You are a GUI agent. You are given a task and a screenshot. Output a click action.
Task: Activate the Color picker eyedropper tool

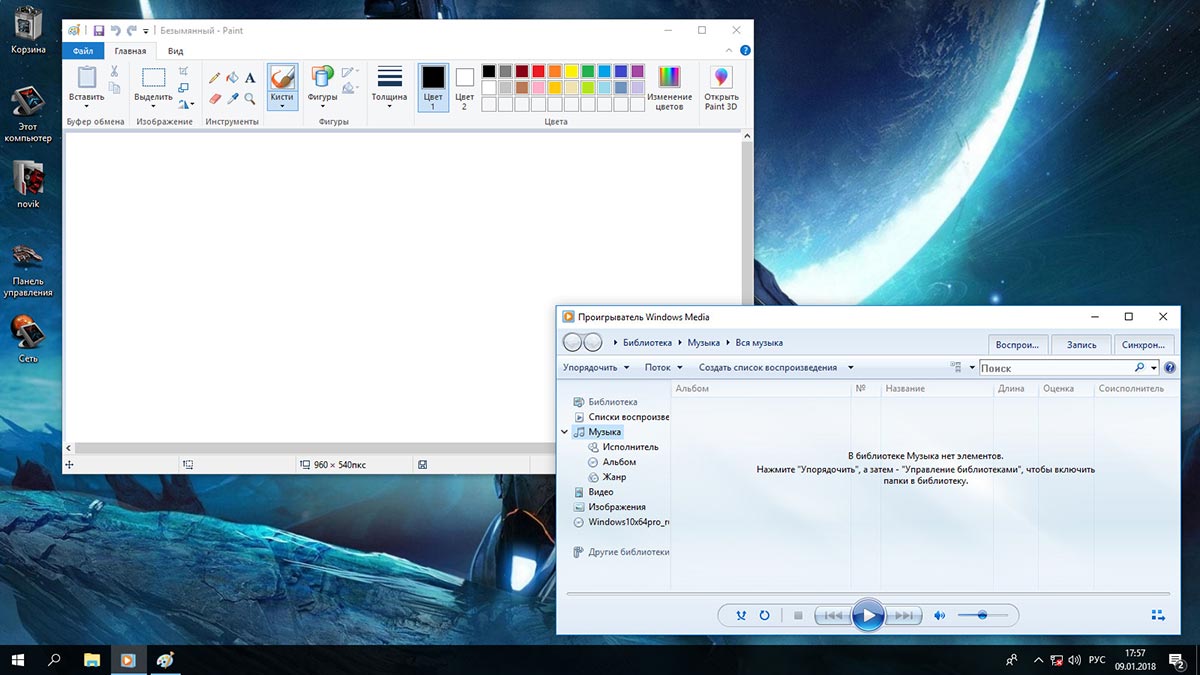click(x=232, y=99)
